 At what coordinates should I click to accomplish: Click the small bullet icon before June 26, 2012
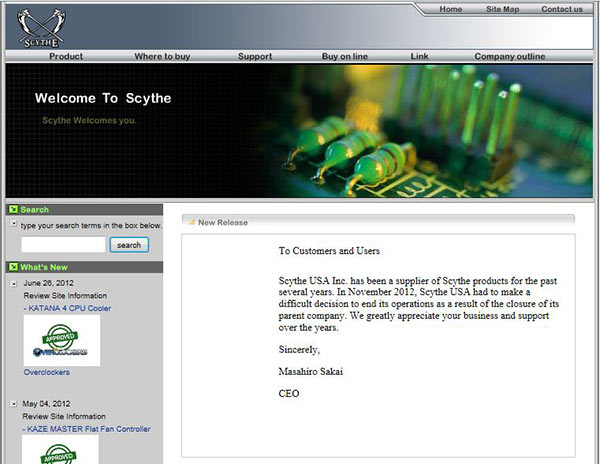pos(14,284)
